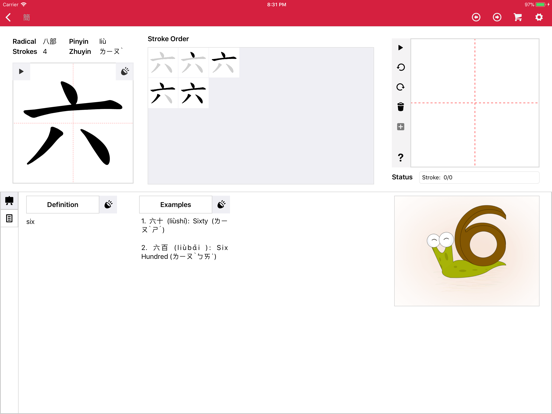The height and width of the screenshot is (414, 552).
Task: Open the settings gear
Action: pos(539,17)
